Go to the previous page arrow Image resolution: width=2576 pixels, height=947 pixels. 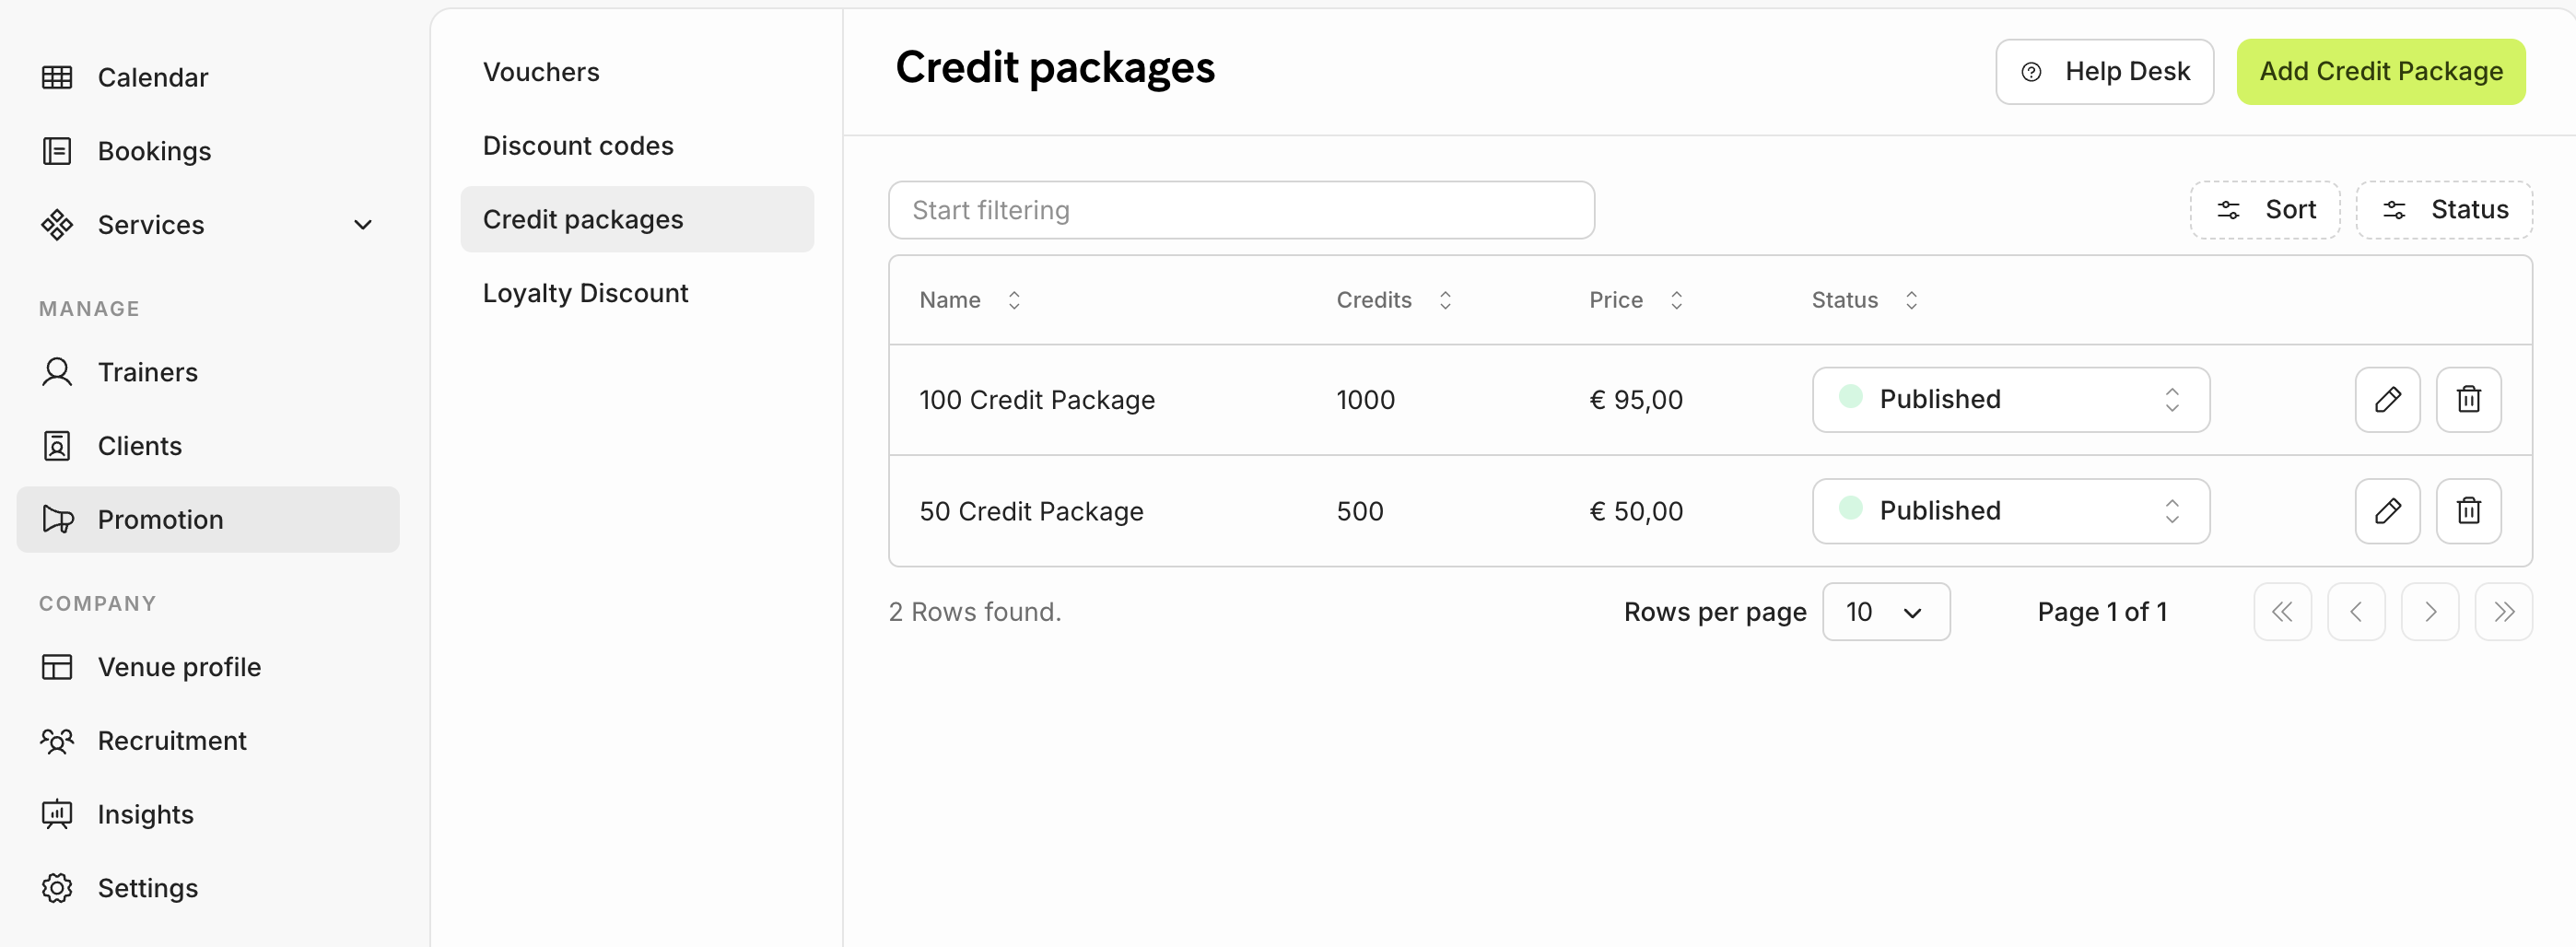[2355, 612]
